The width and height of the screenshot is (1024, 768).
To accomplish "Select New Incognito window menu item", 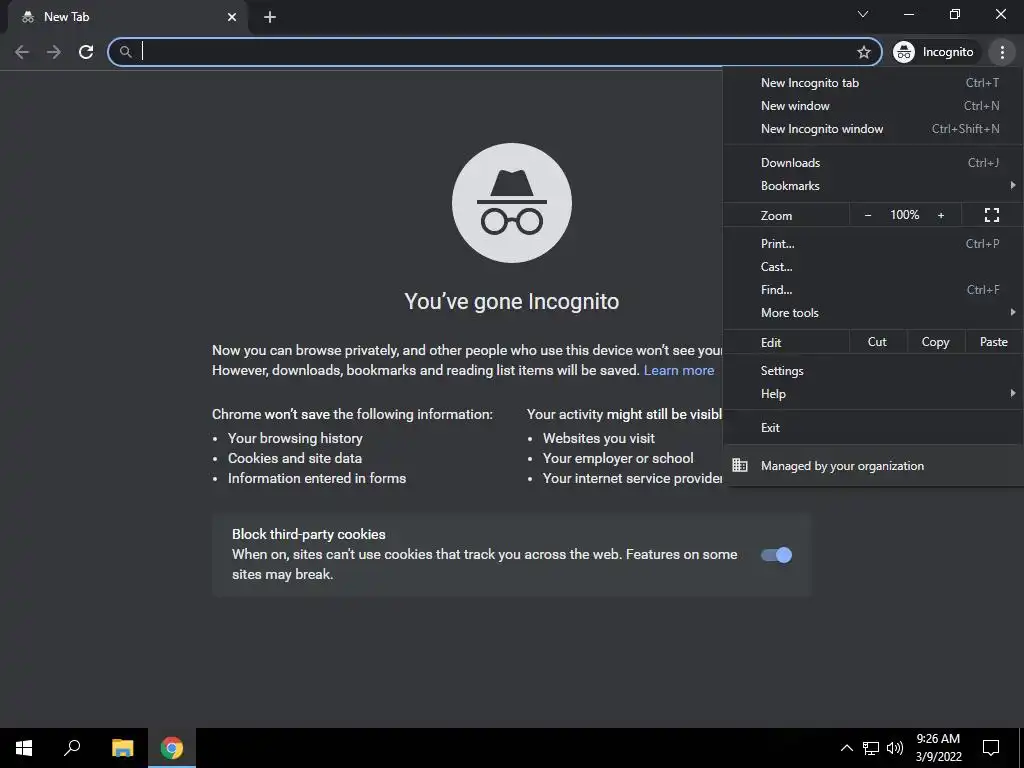I will (873, 129).
